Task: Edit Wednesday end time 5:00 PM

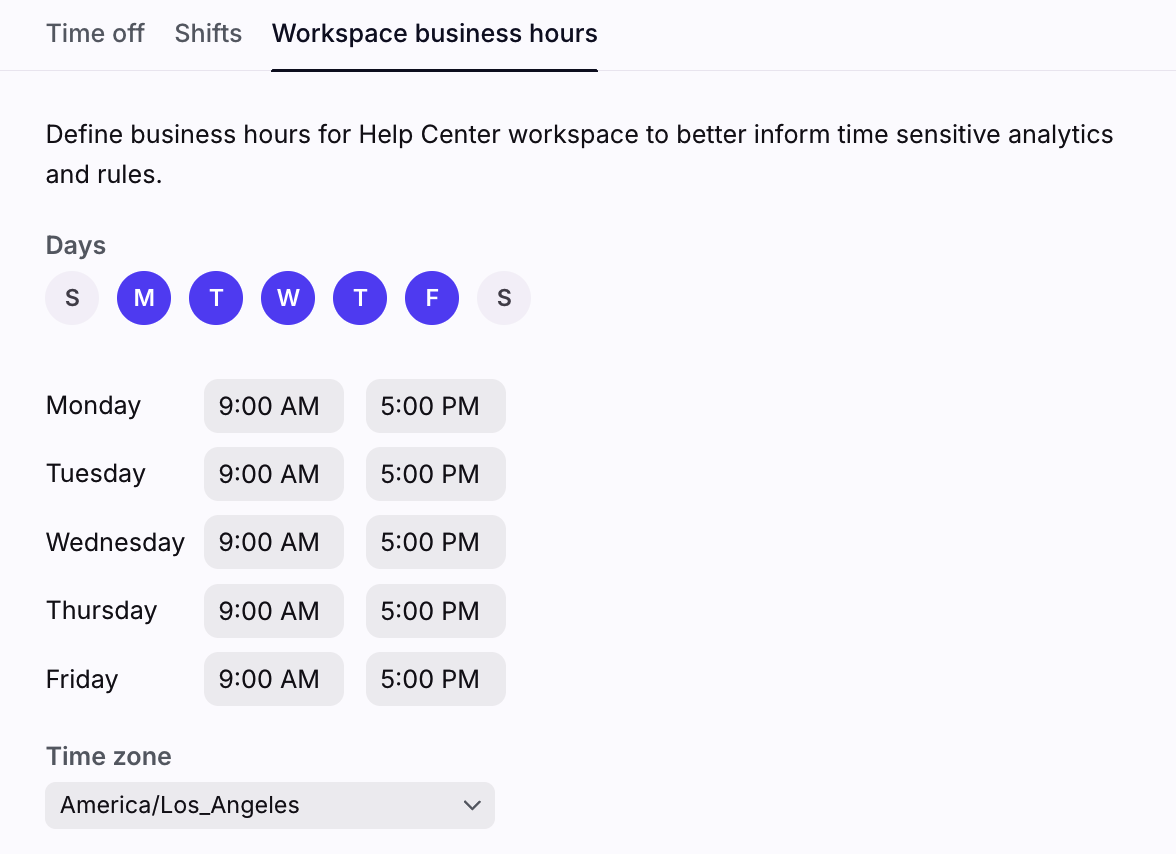Action: pyautogui.click(x=435, y=542)
